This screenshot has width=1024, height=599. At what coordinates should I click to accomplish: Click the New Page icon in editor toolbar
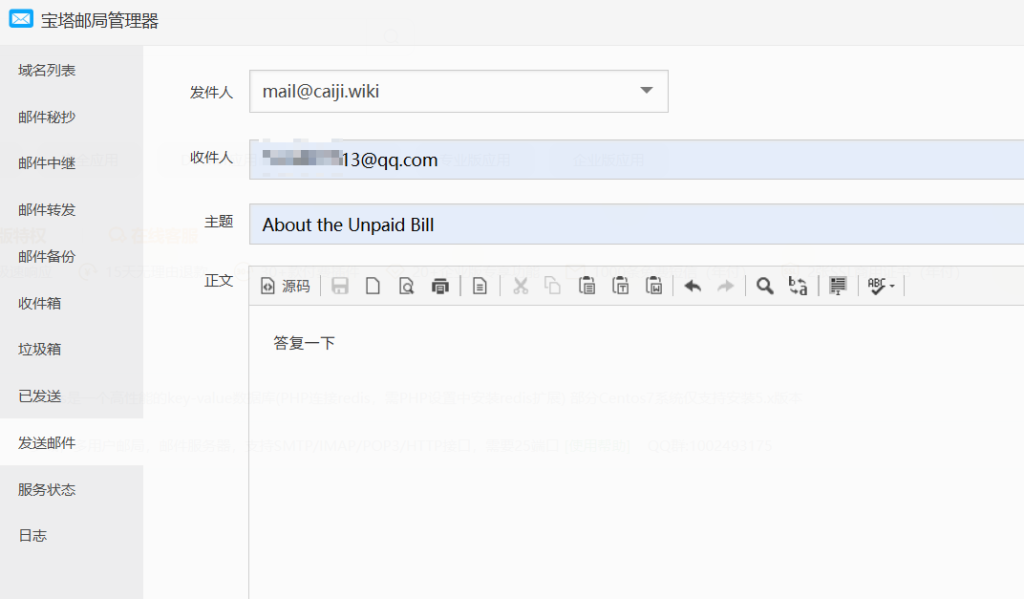[373, 286]
